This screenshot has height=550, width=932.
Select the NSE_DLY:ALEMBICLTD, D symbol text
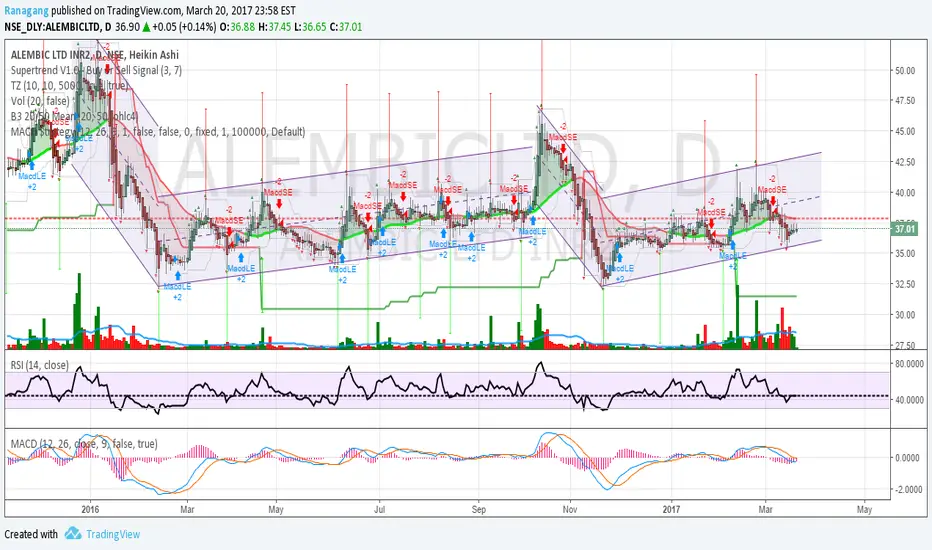58,27
